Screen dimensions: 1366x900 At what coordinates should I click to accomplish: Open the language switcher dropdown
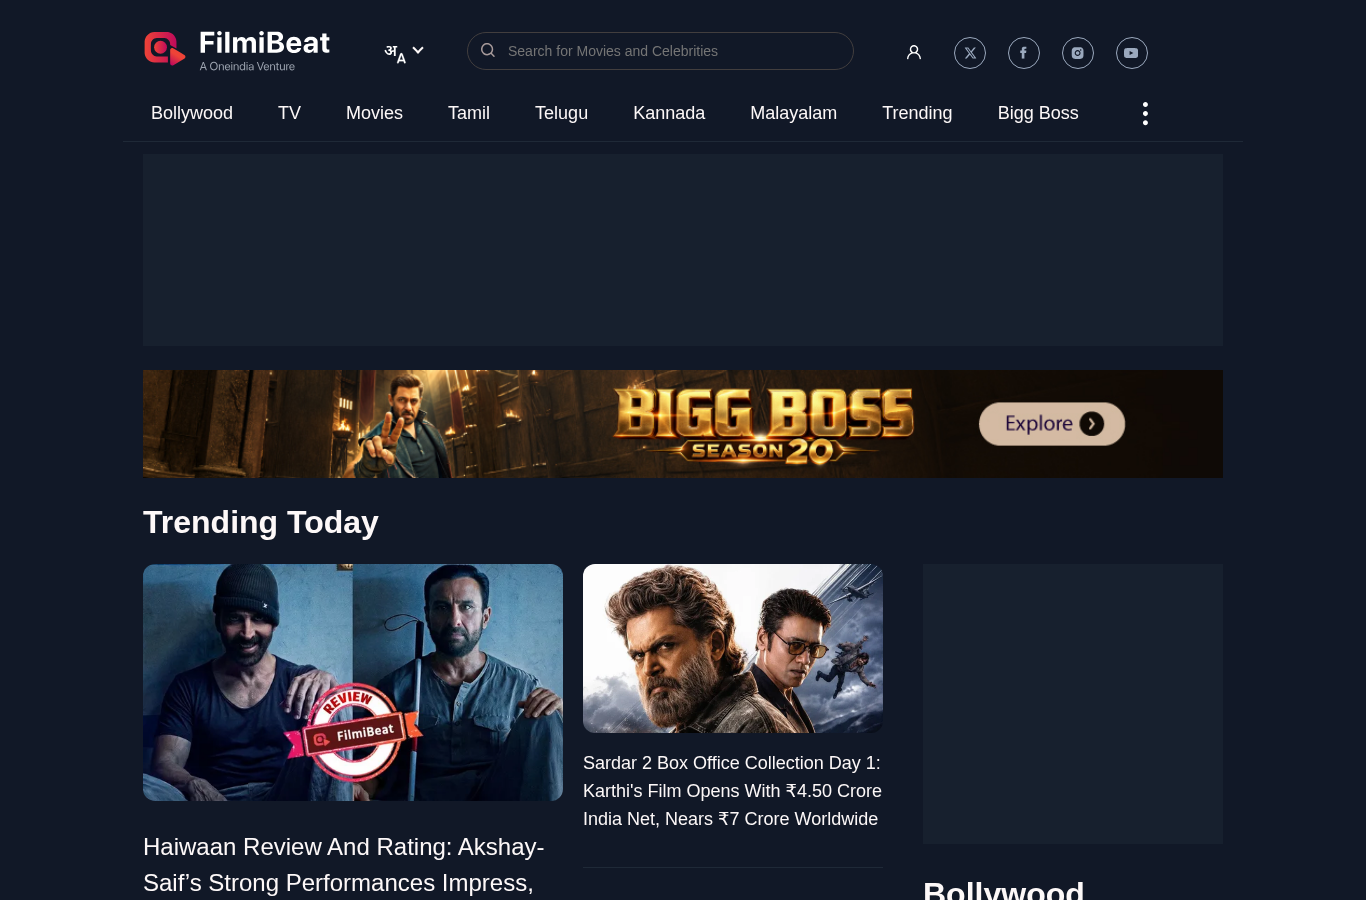point(404,52)
